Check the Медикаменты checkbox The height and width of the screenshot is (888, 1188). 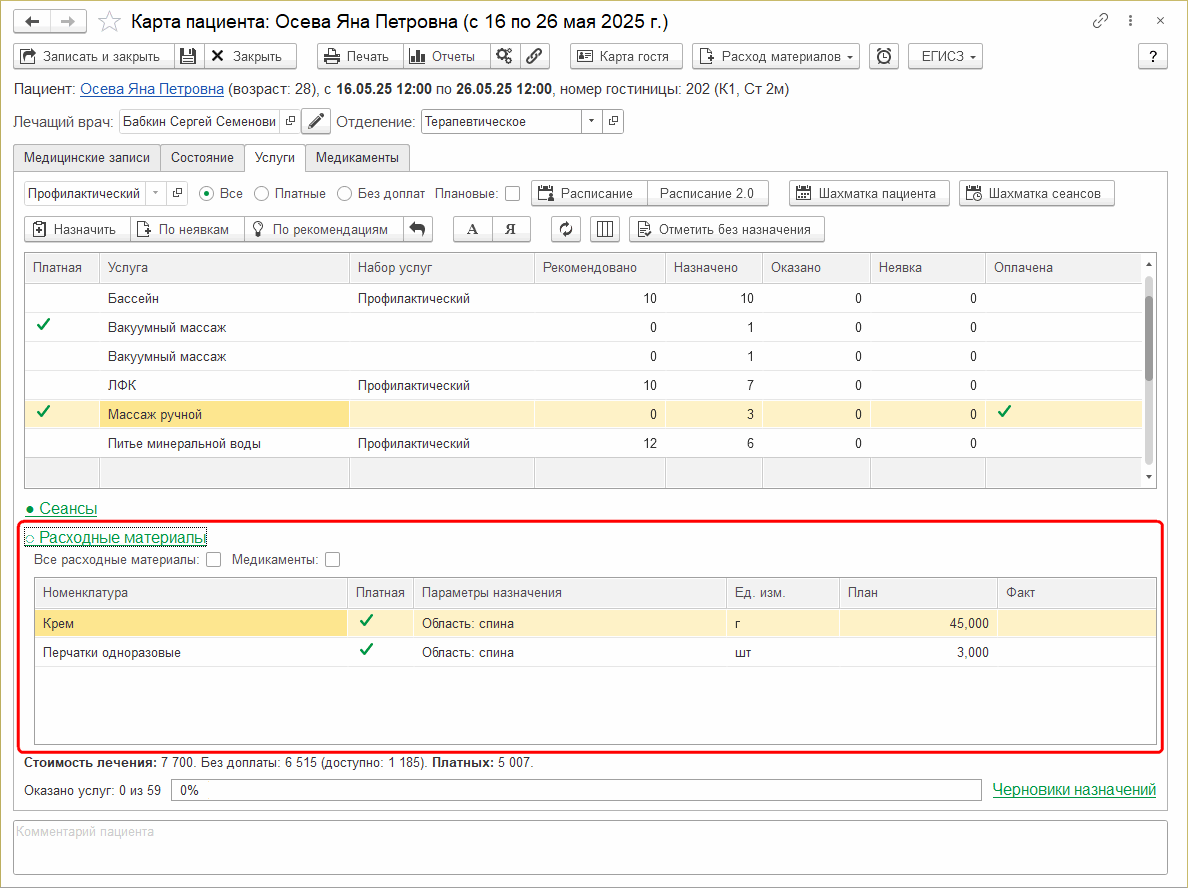[x=332, y=560]
